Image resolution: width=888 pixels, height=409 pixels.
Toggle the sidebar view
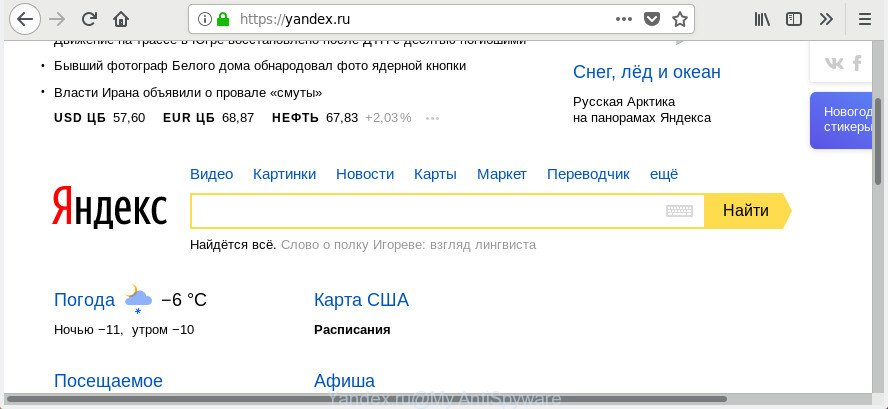coord(794,19)
